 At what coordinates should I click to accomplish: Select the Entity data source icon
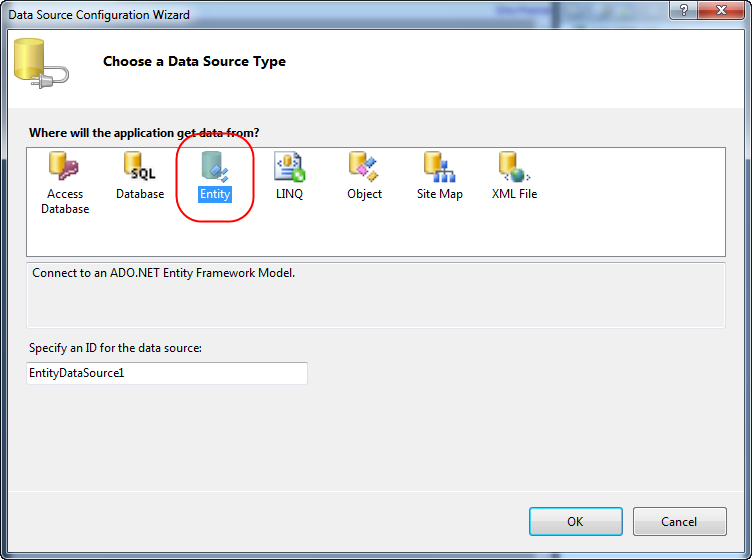tap(214, 166)
